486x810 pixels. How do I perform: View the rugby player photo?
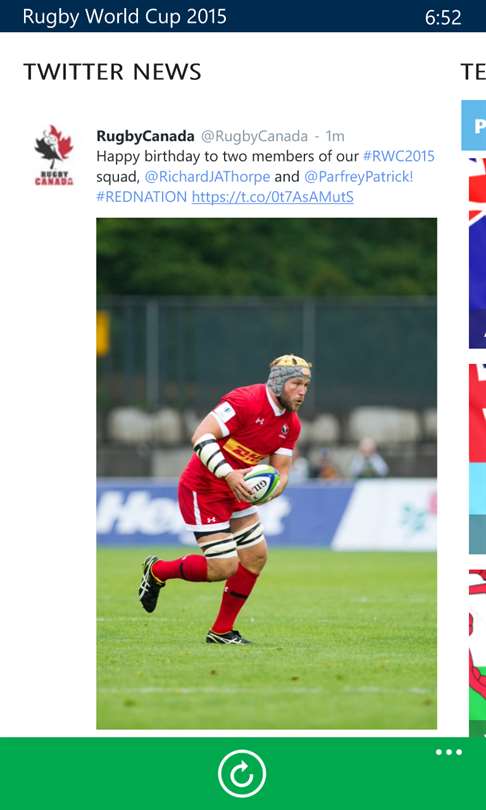coord(266,473)
